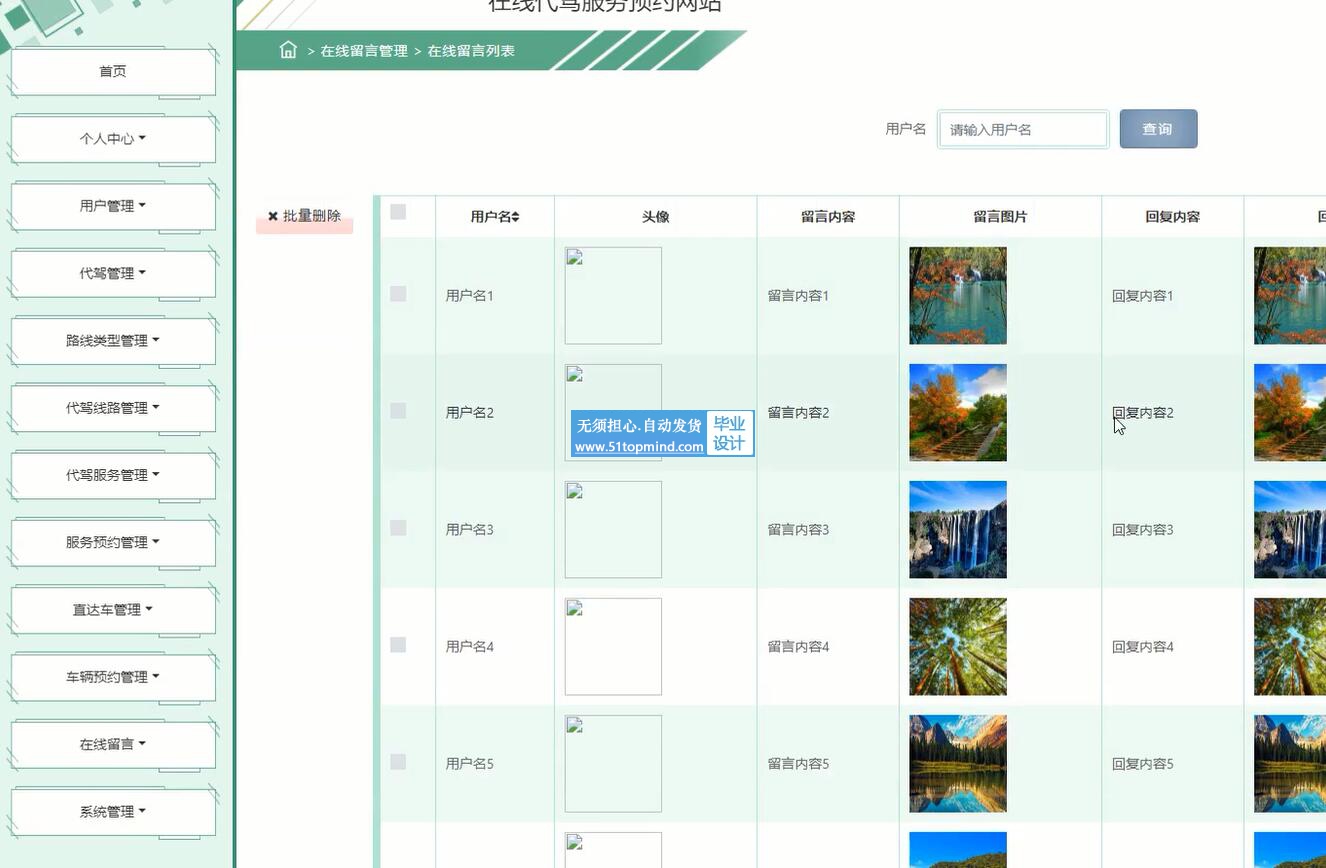Expand the 用户管理 sidebar menu
Image resolution: width=1326 pixels, height=868 pixels.
(113, 206)
